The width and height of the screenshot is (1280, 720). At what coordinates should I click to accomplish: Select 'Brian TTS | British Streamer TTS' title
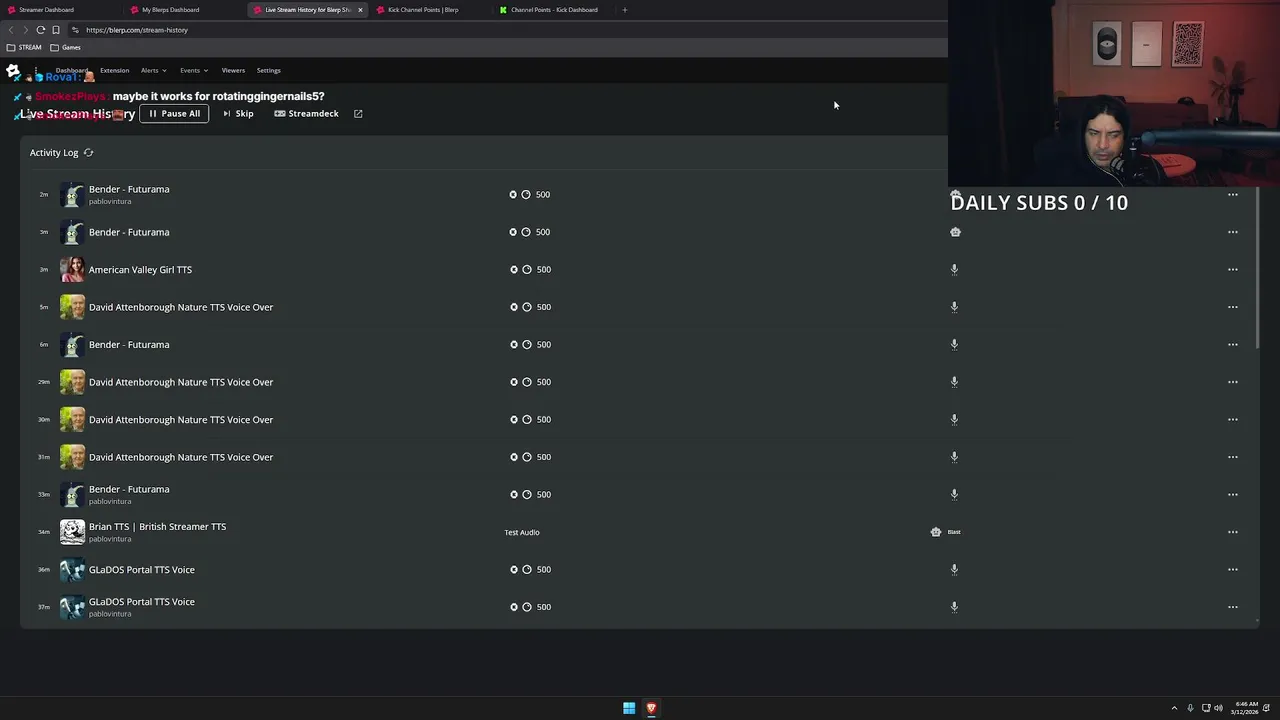coord(157,527)
